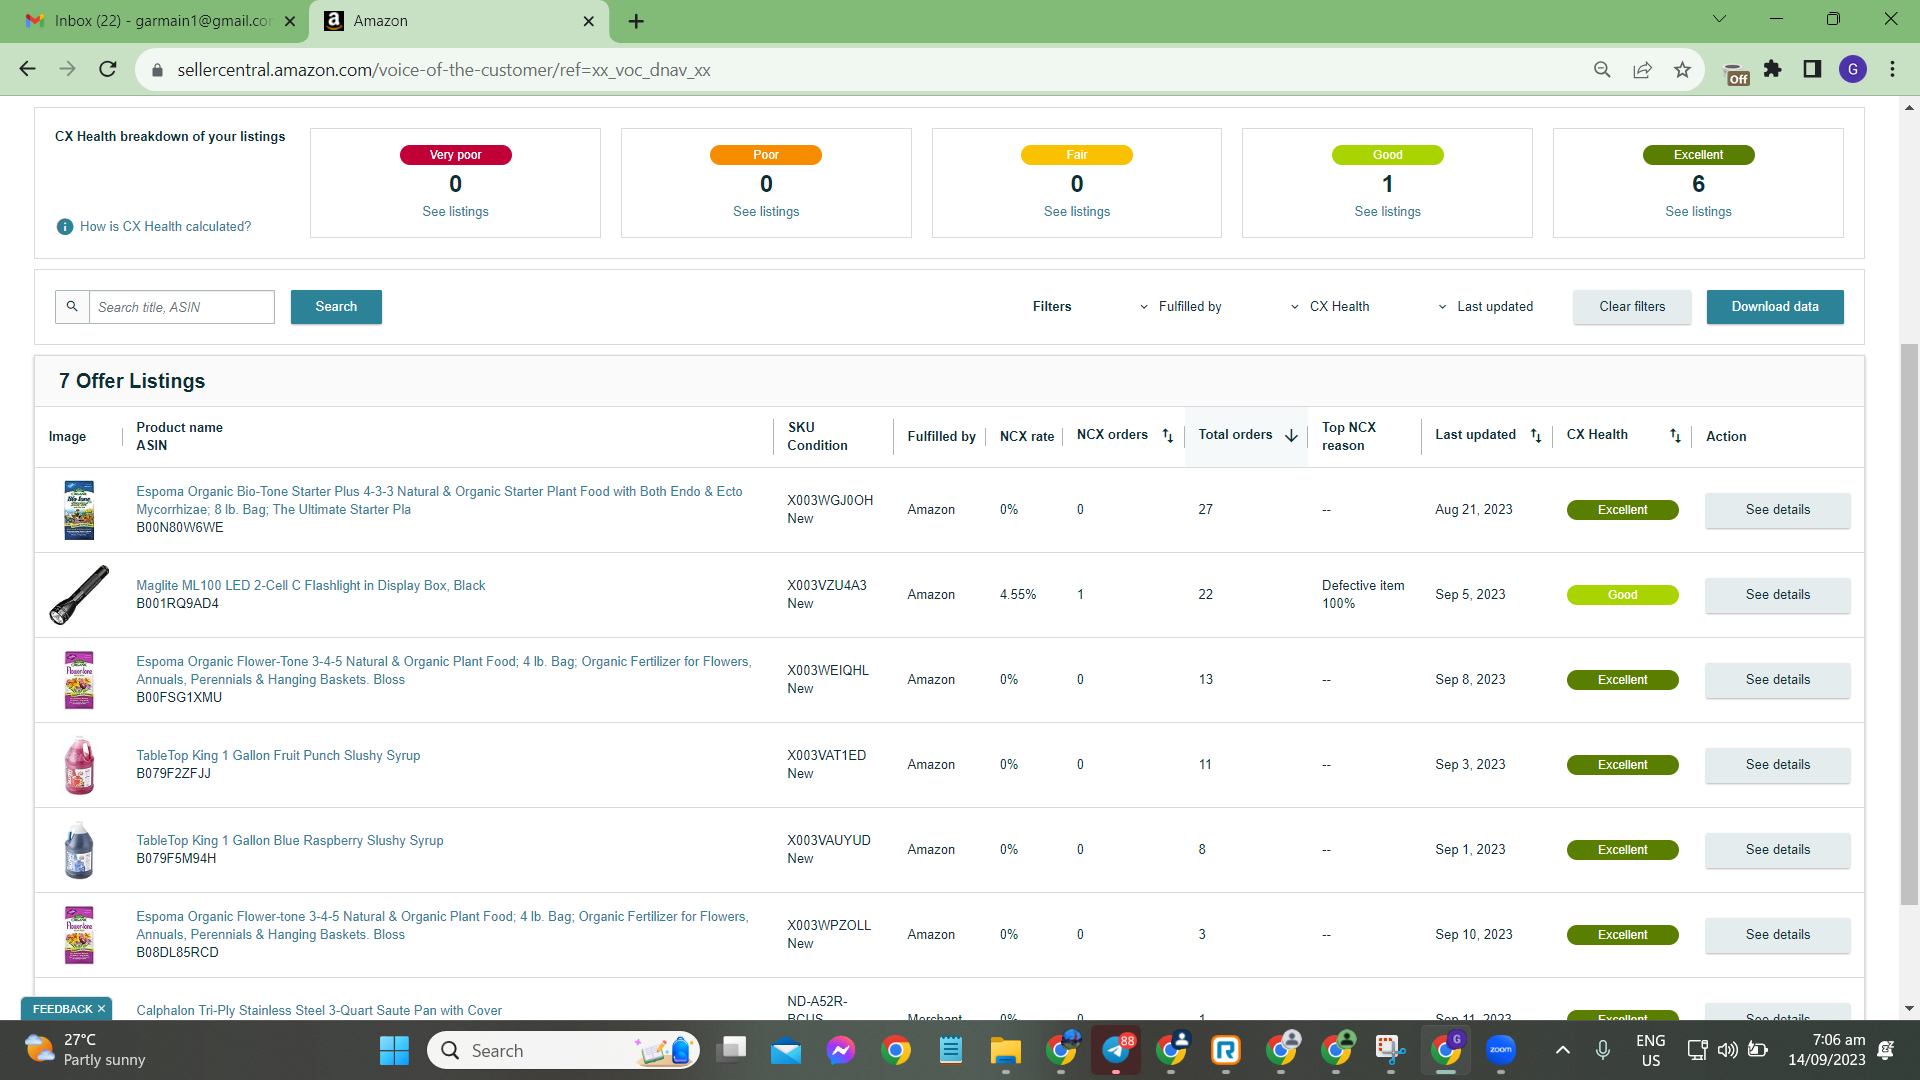Open the weather widget showing 27°C

[85, 1050]
